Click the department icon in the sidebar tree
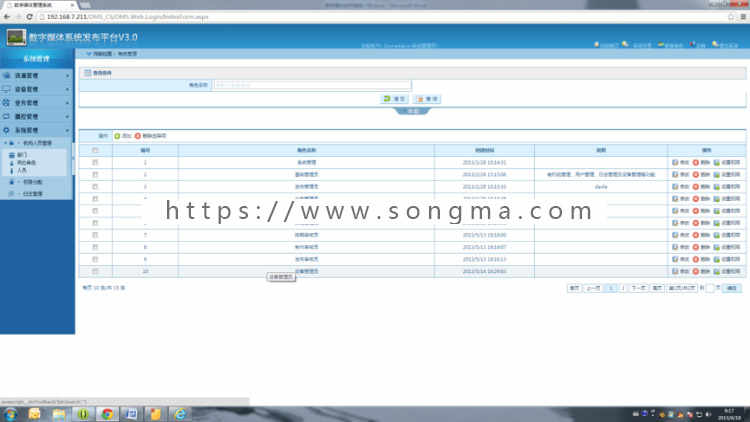 tap(12, 155)
